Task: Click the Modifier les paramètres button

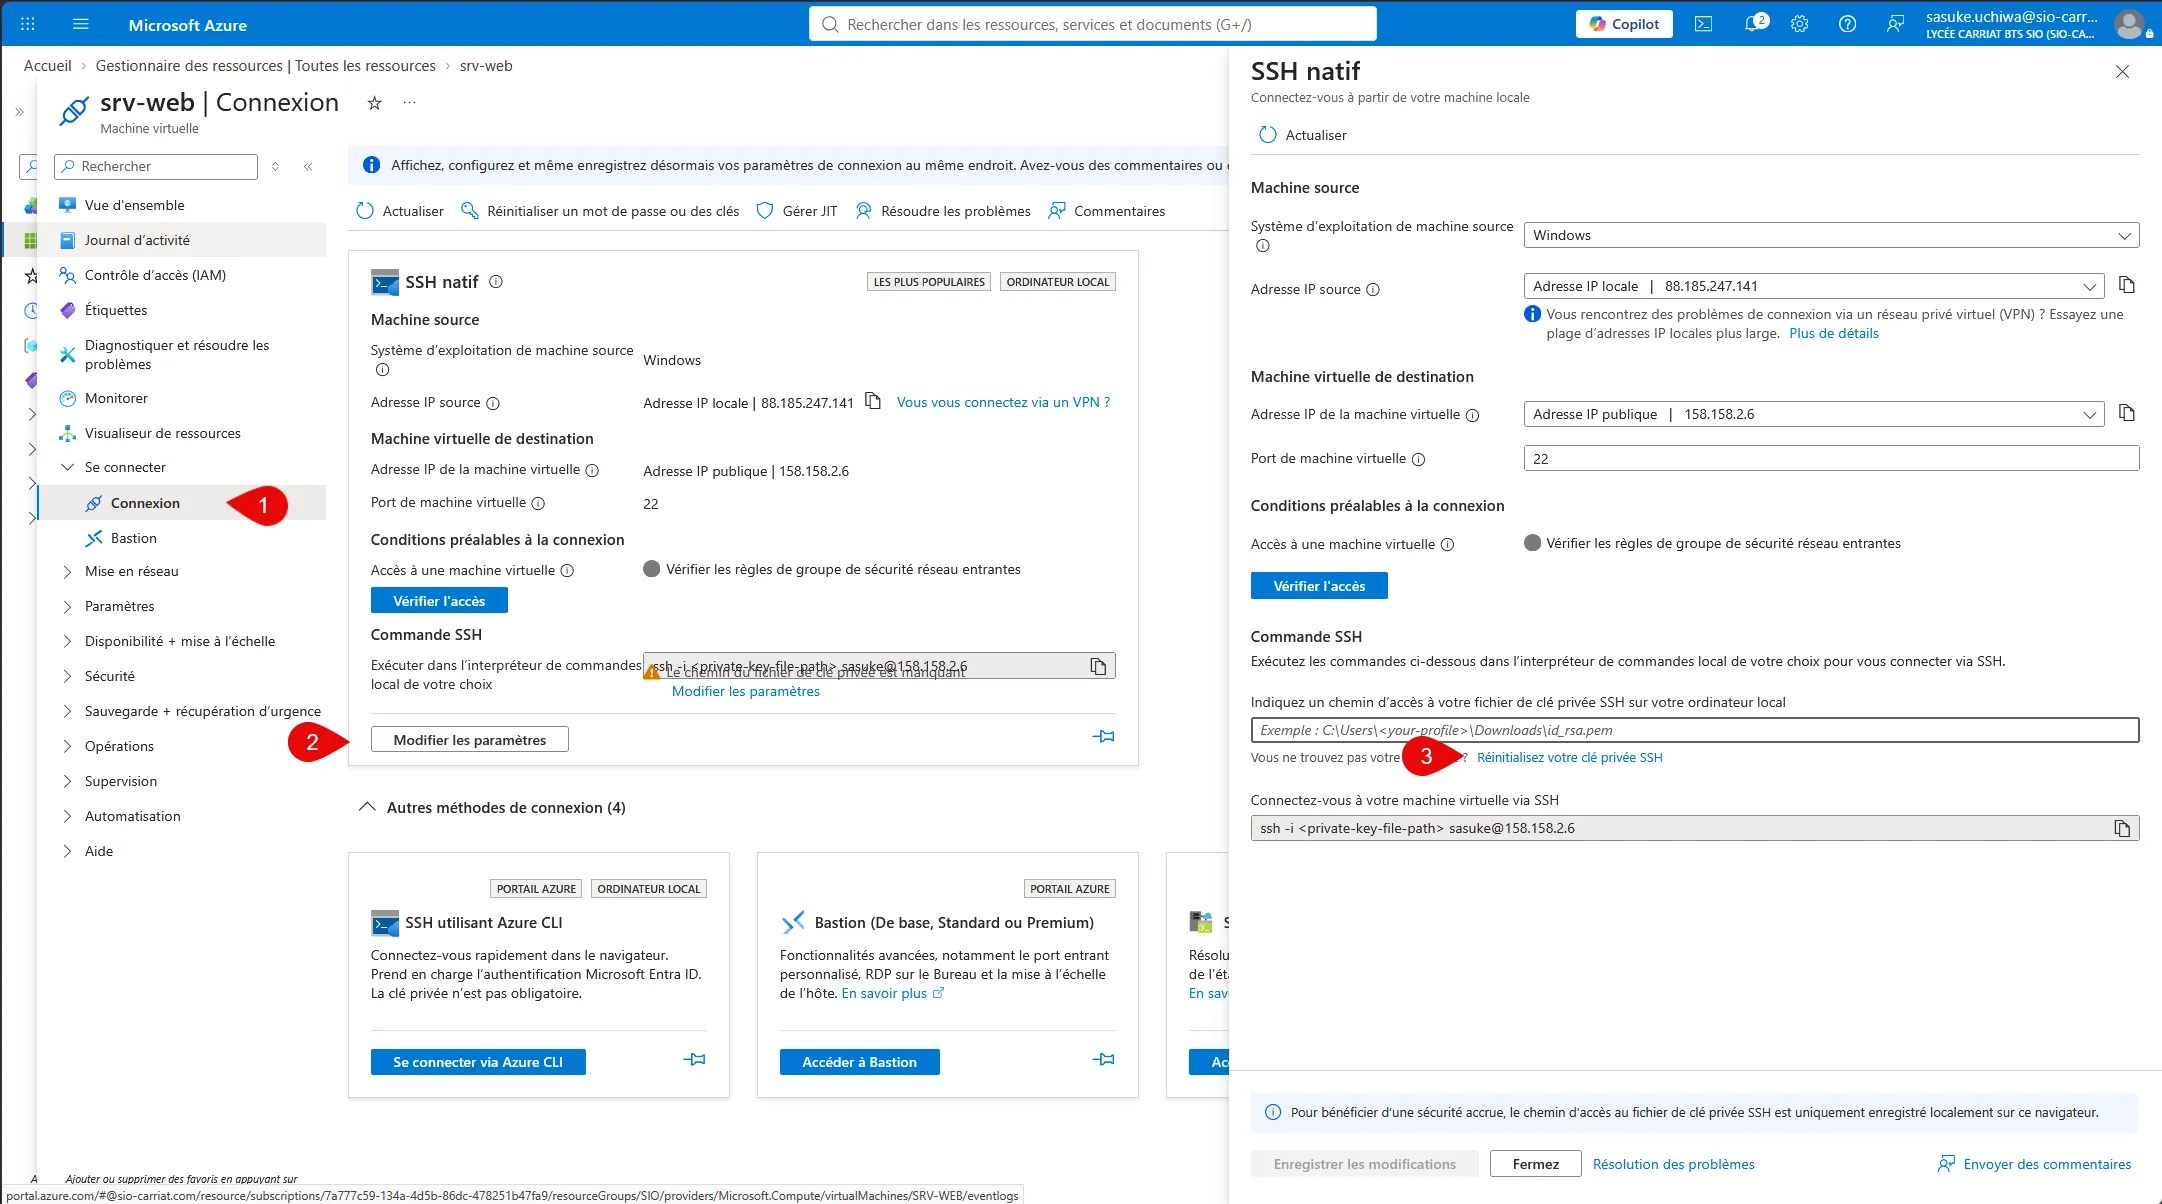Action: 470,739
